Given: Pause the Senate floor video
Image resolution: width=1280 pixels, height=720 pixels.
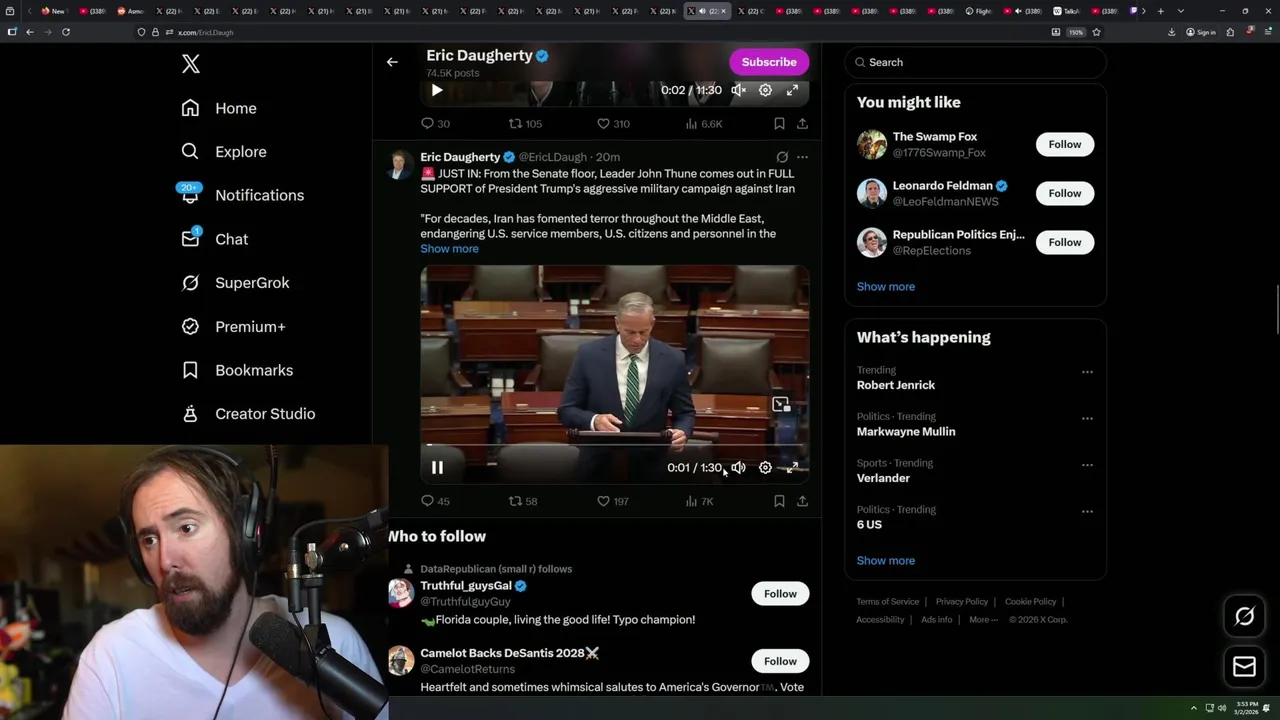Looking at the screenshot, I should [x=437, y=468].
